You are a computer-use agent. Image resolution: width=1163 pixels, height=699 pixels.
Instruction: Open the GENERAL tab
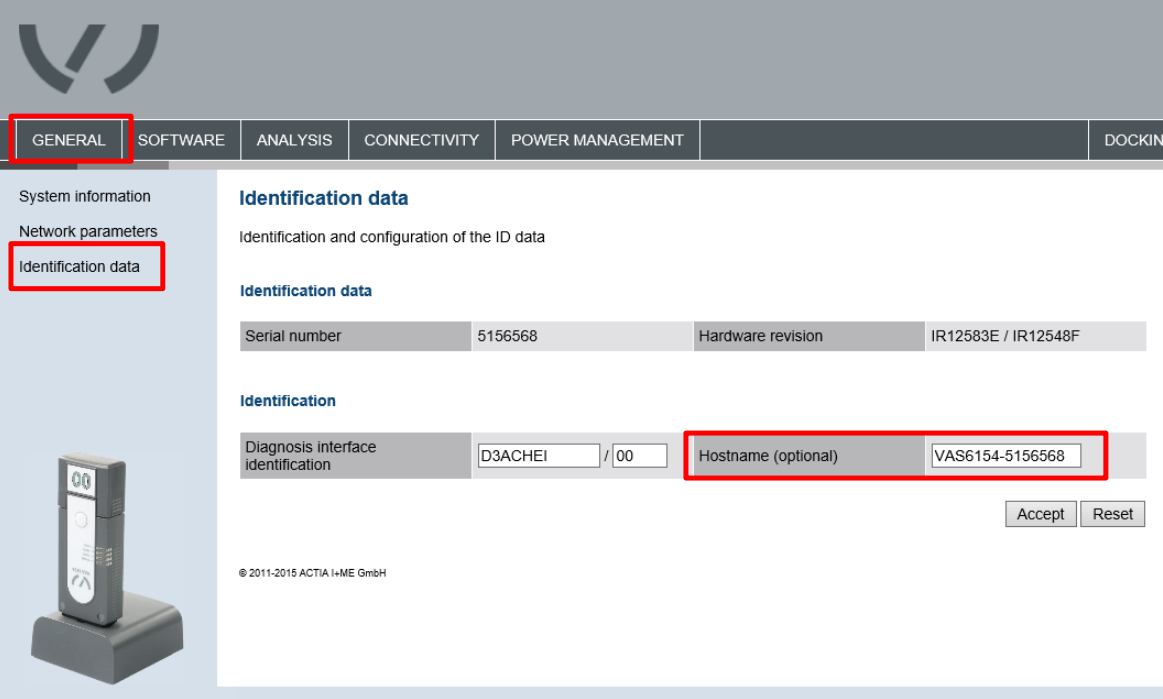[68, 140]
